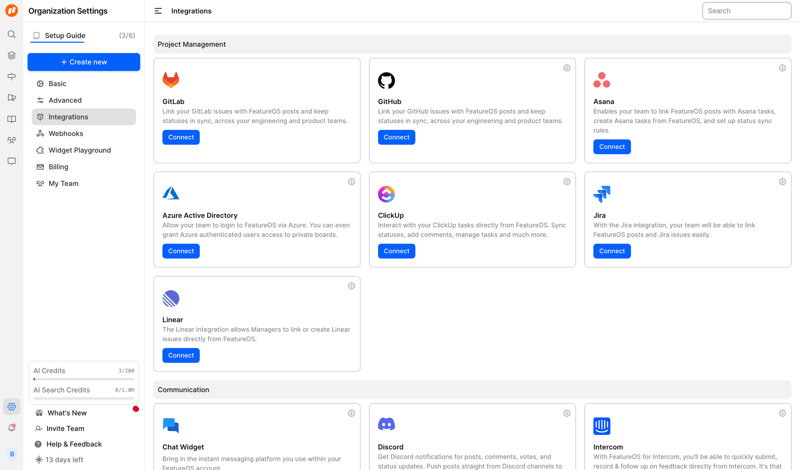The image size is (800, 470).
Task: Click the Asana three-dots logo
Action: point(602,80)
